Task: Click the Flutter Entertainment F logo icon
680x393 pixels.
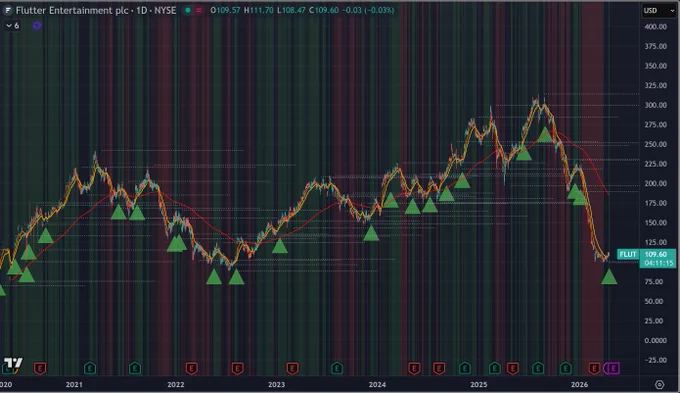Action: (x=7, y=10)
